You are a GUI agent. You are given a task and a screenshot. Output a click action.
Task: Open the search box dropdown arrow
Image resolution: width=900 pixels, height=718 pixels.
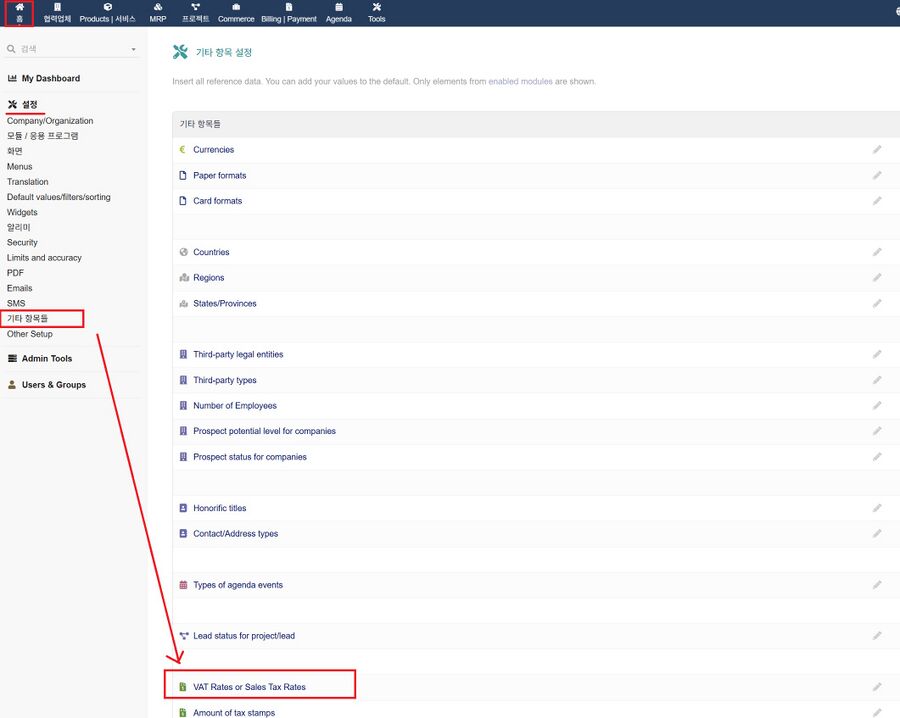tap(133, 49)
